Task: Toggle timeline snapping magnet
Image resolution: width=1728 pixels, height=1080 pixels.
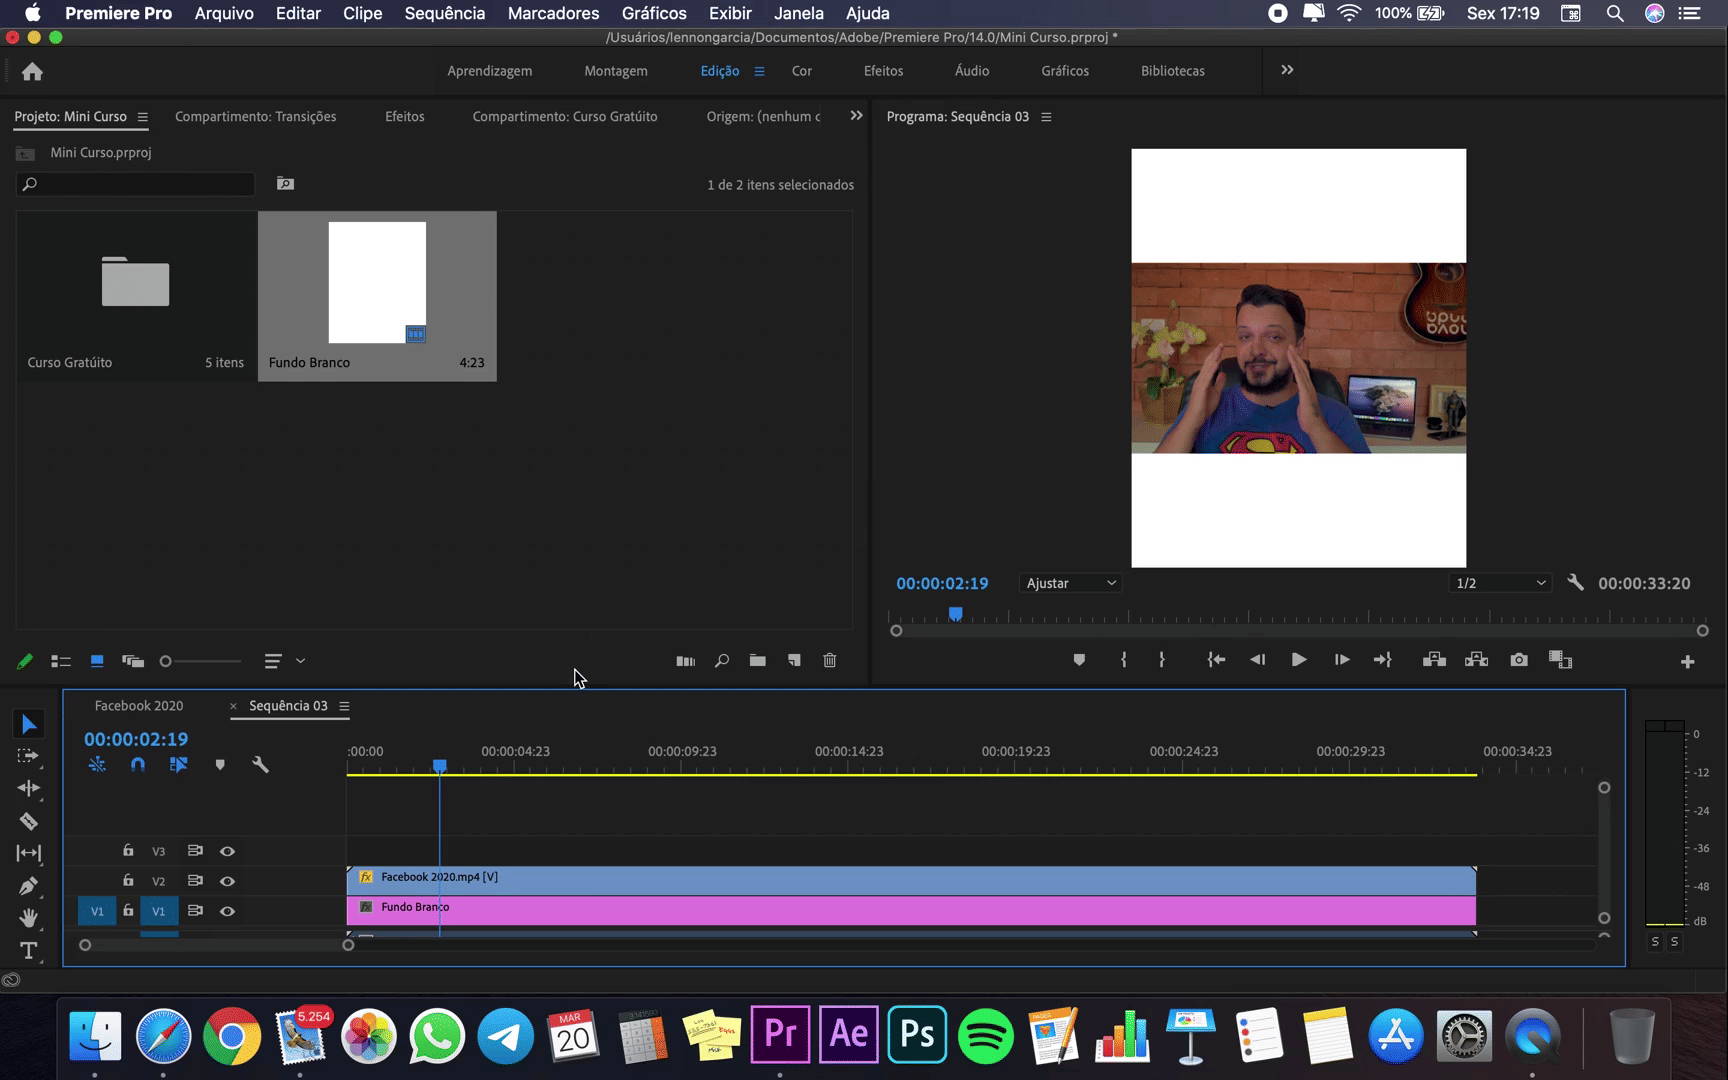Action: coord(138,765)
